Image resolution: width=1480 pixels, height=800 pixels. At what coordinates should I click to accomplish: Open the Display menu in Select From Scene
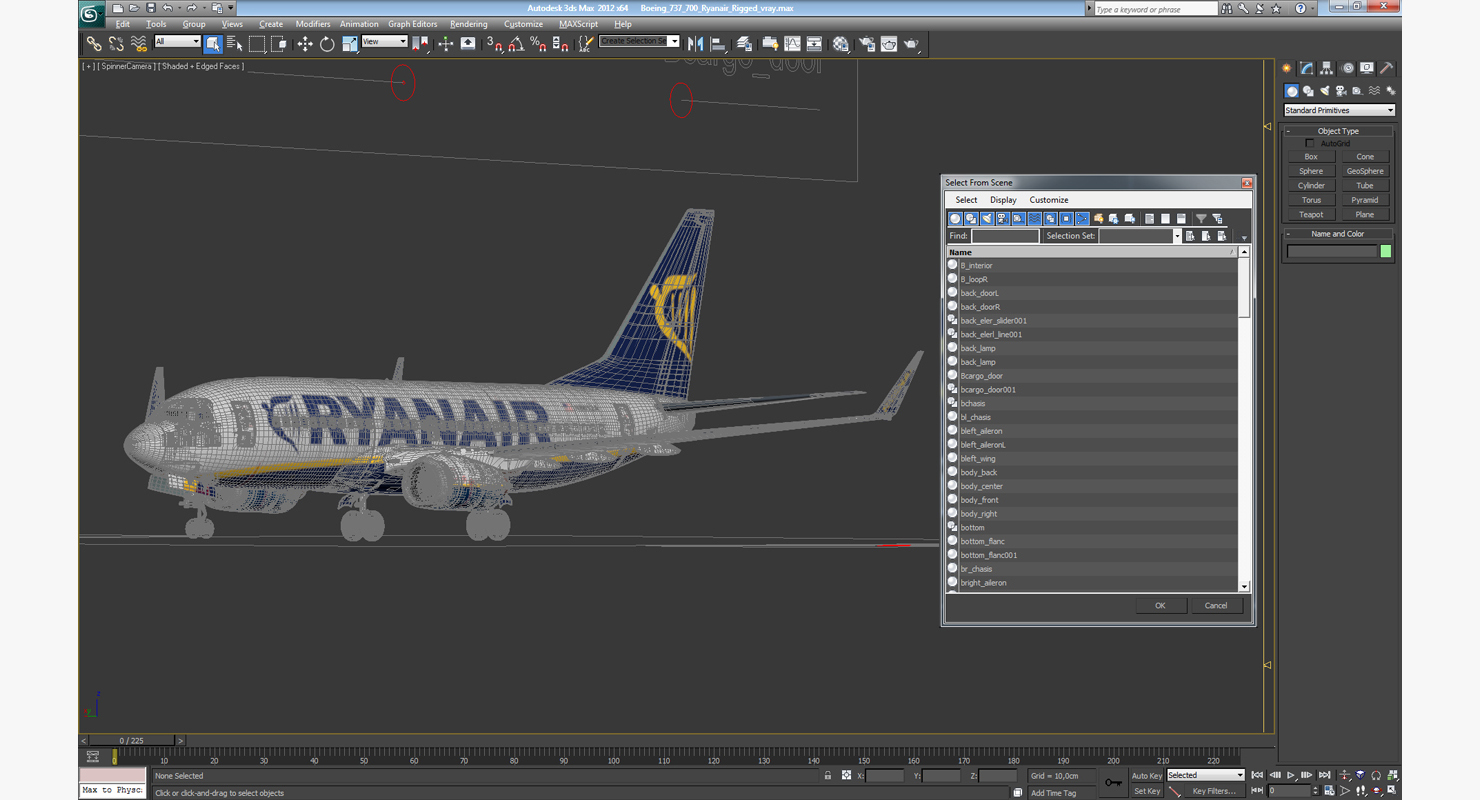pos(1003,200)
